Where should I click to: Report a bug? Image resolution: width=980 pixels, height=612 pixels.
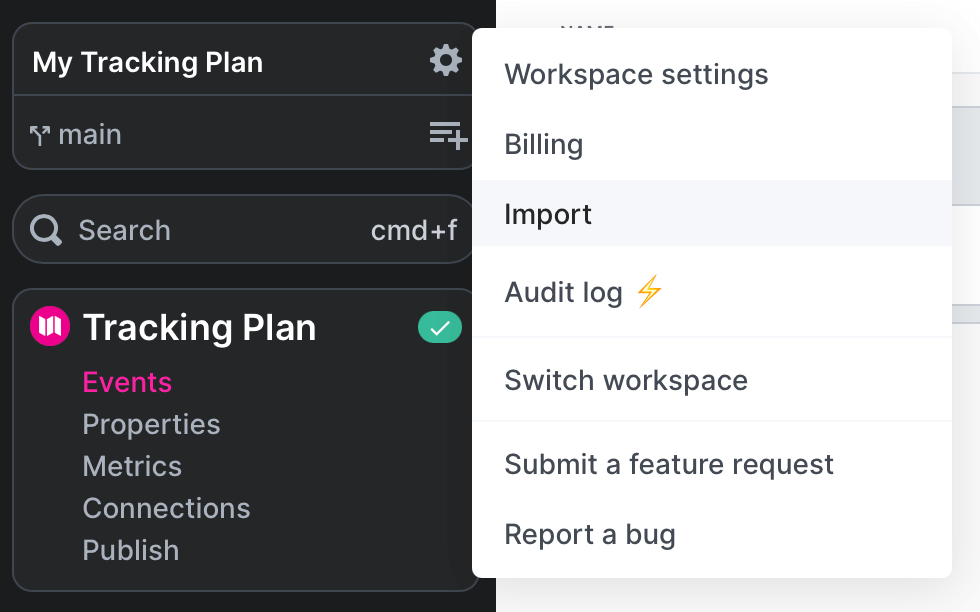pos(590,535)
